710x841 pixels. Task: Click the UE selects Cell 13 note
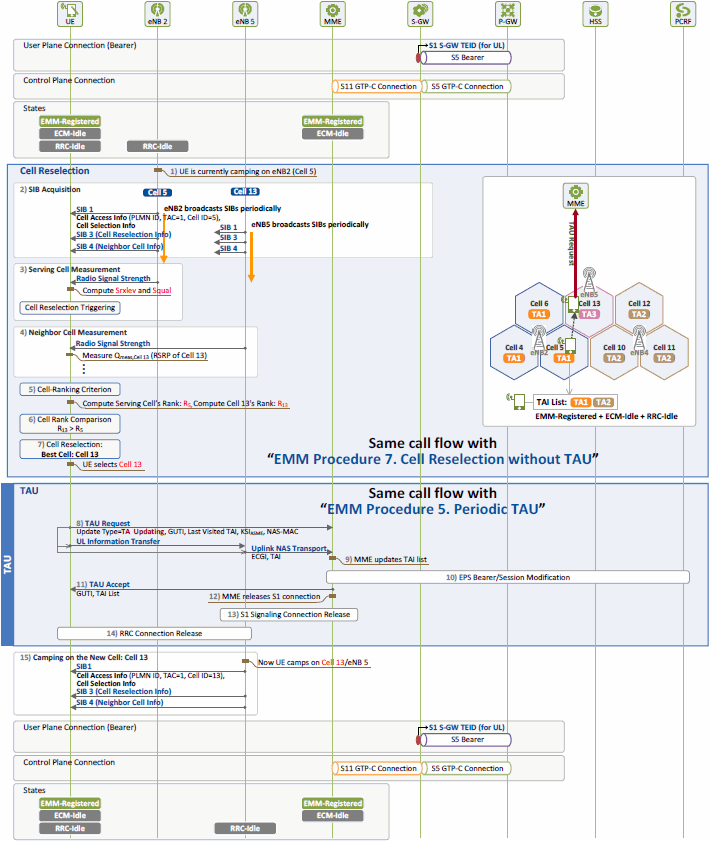tap(112, 464)
